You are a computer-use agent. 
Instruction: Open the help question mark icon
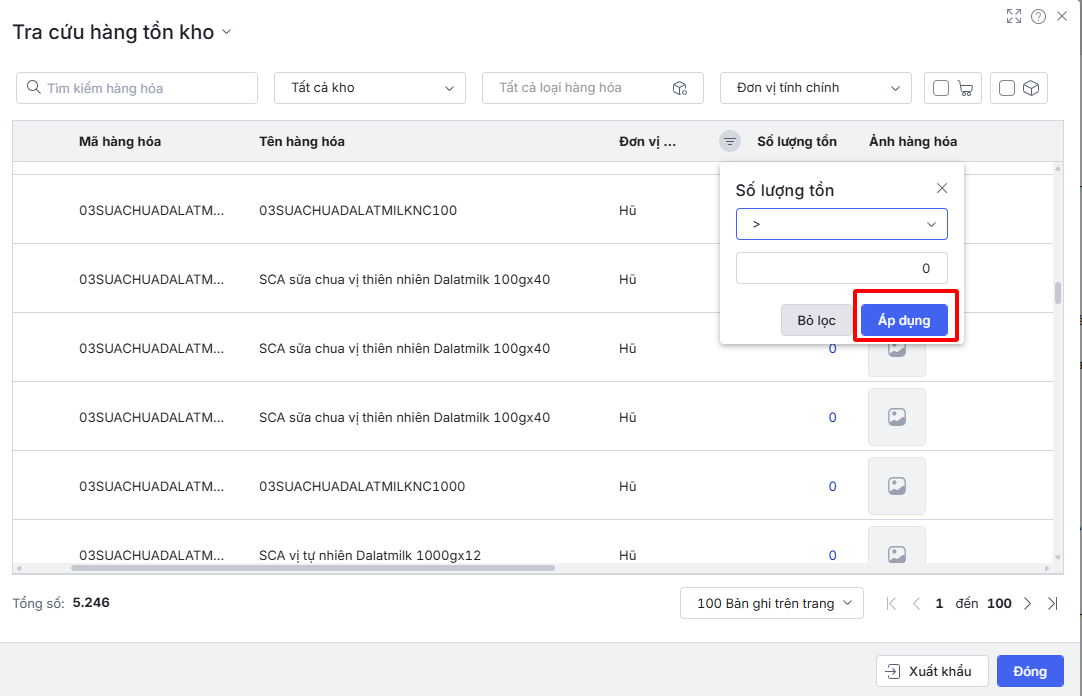click(x=1038, y=16)
